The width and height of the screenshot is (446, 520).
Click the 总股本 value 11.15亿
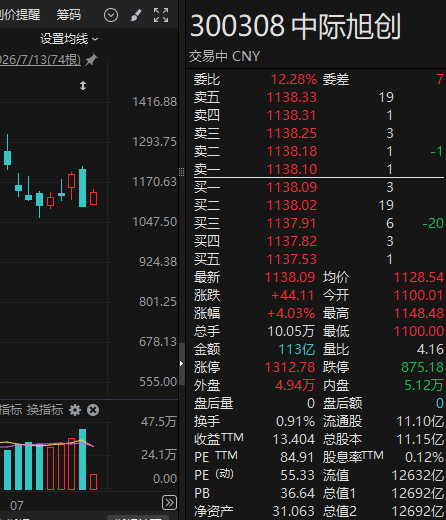(420, 439)
